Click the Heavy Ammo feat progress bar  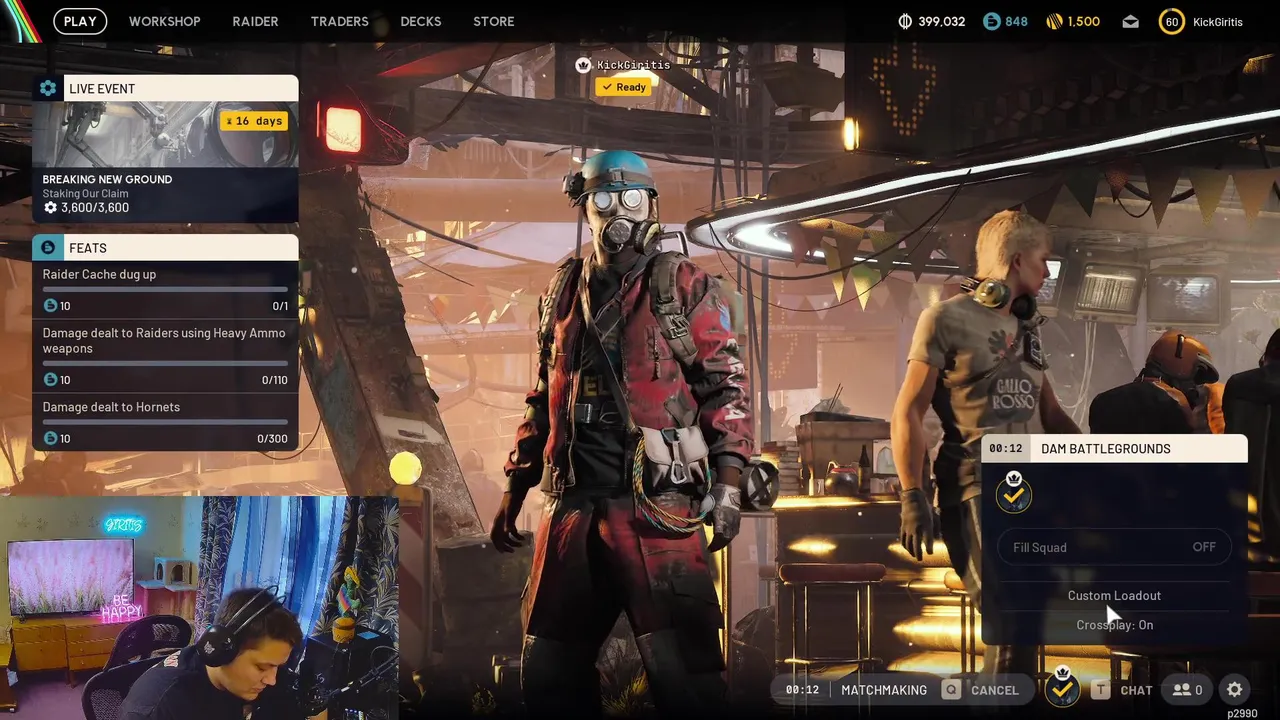point(165,364)
